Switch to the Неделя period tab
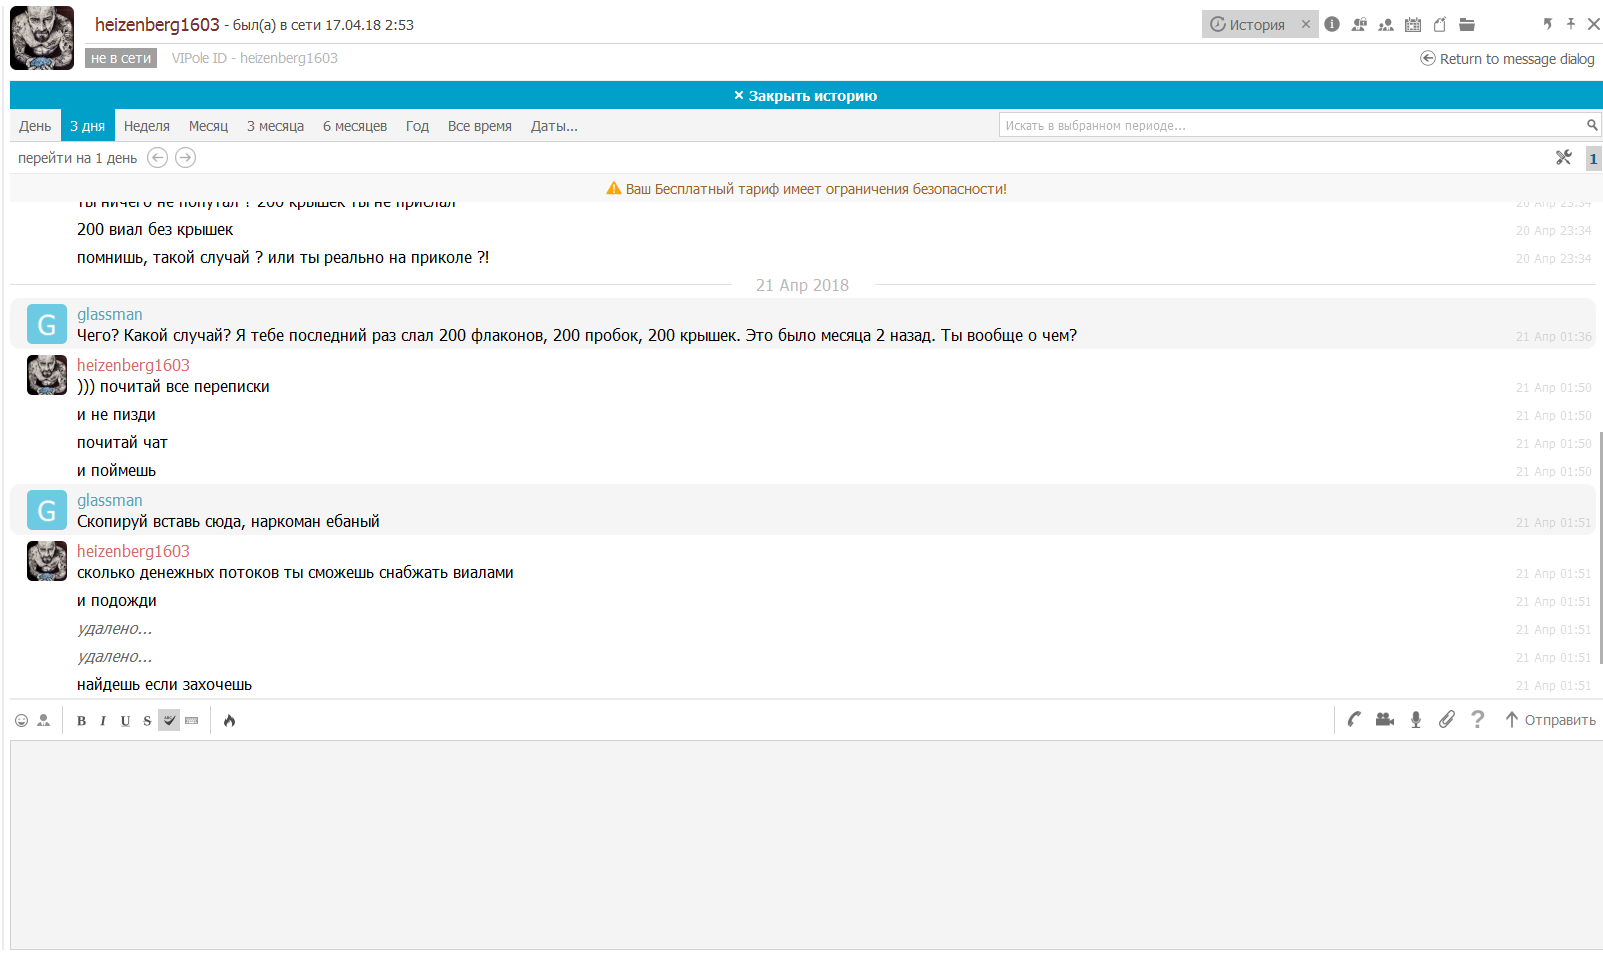The image size is (1603, 958). coord(147,126)
